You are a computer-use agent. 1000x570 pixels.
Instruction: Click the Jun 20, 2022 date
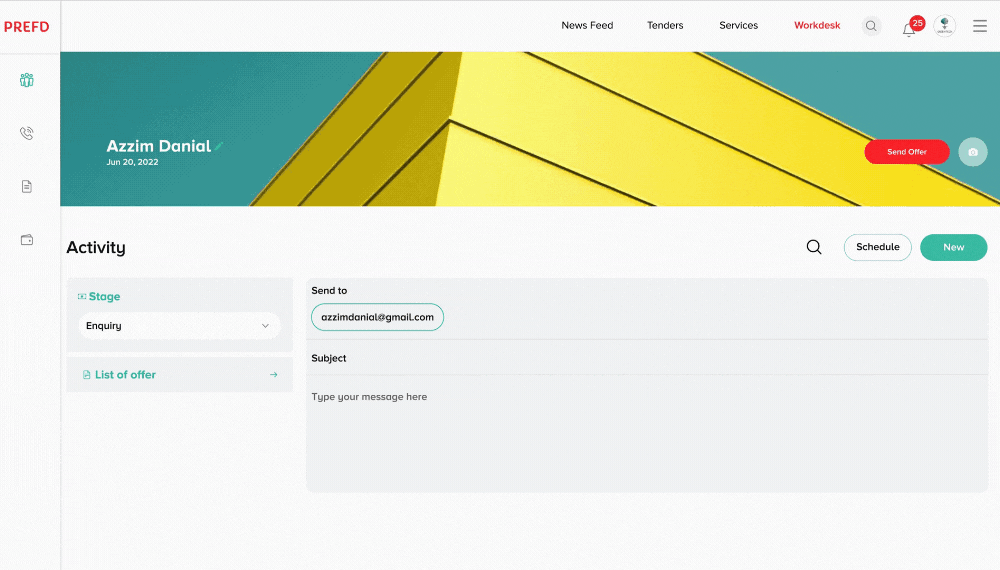[x=132, y=162]
